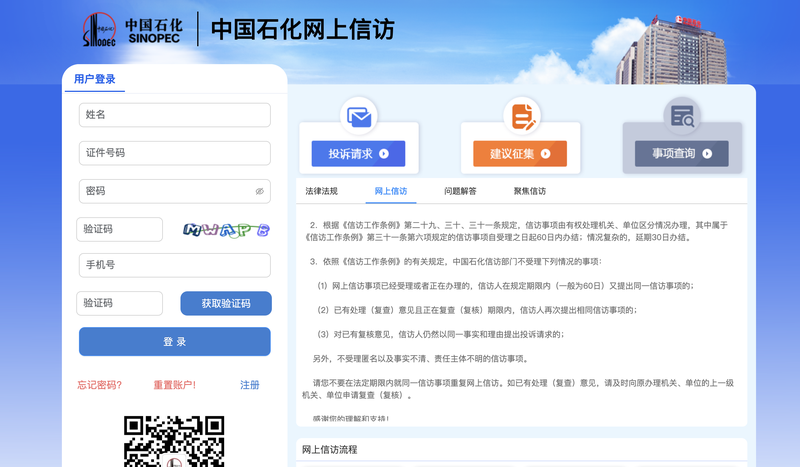Focus the 密码 input field

pyautogui.click(x=174, y=191)
